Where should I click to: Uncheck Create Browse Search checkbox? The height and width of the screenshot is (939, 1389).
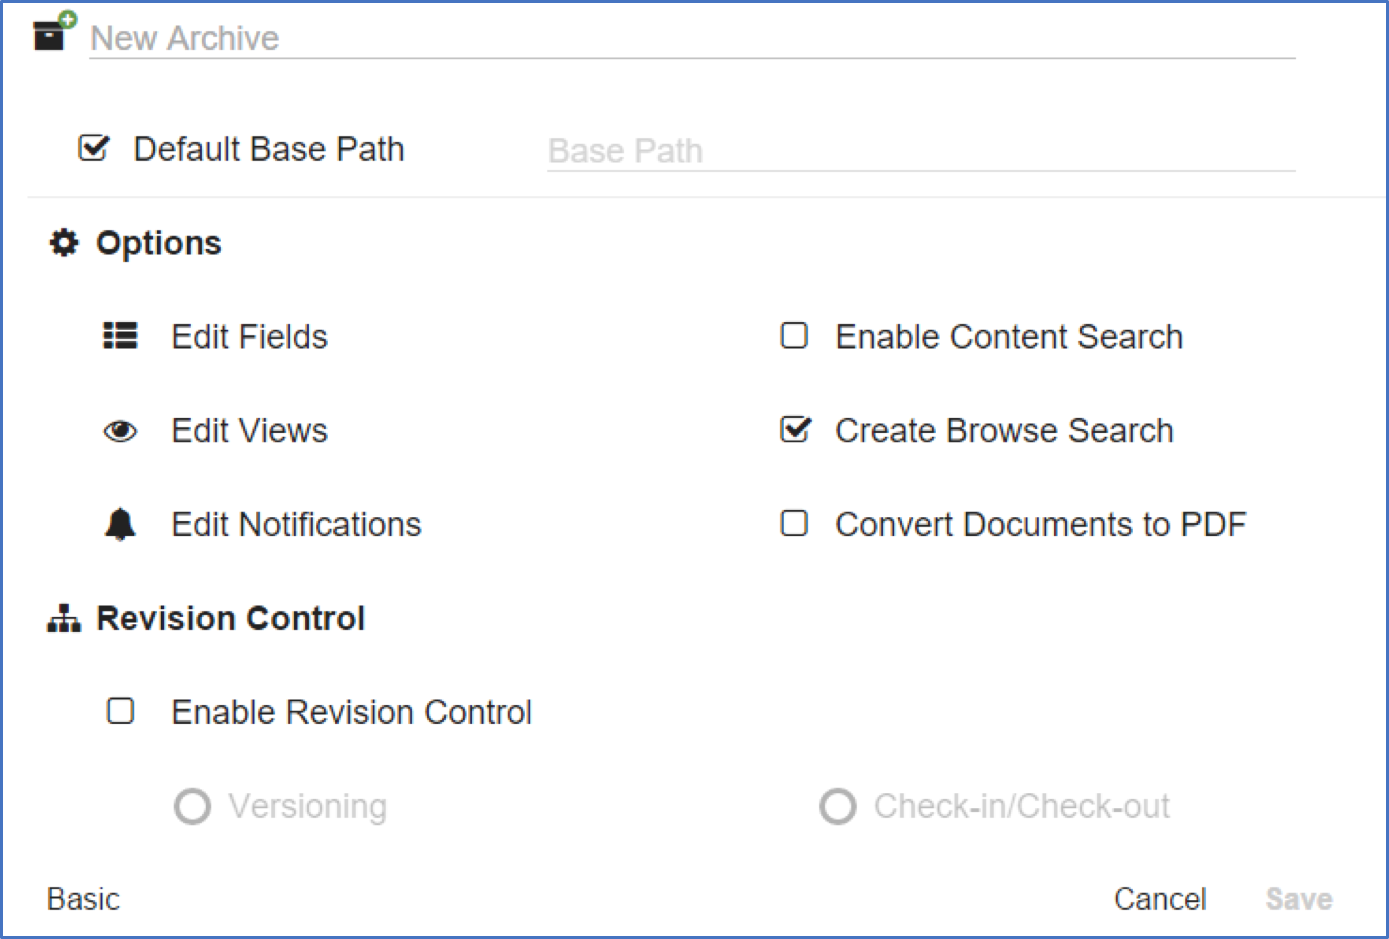pos(795,430)
